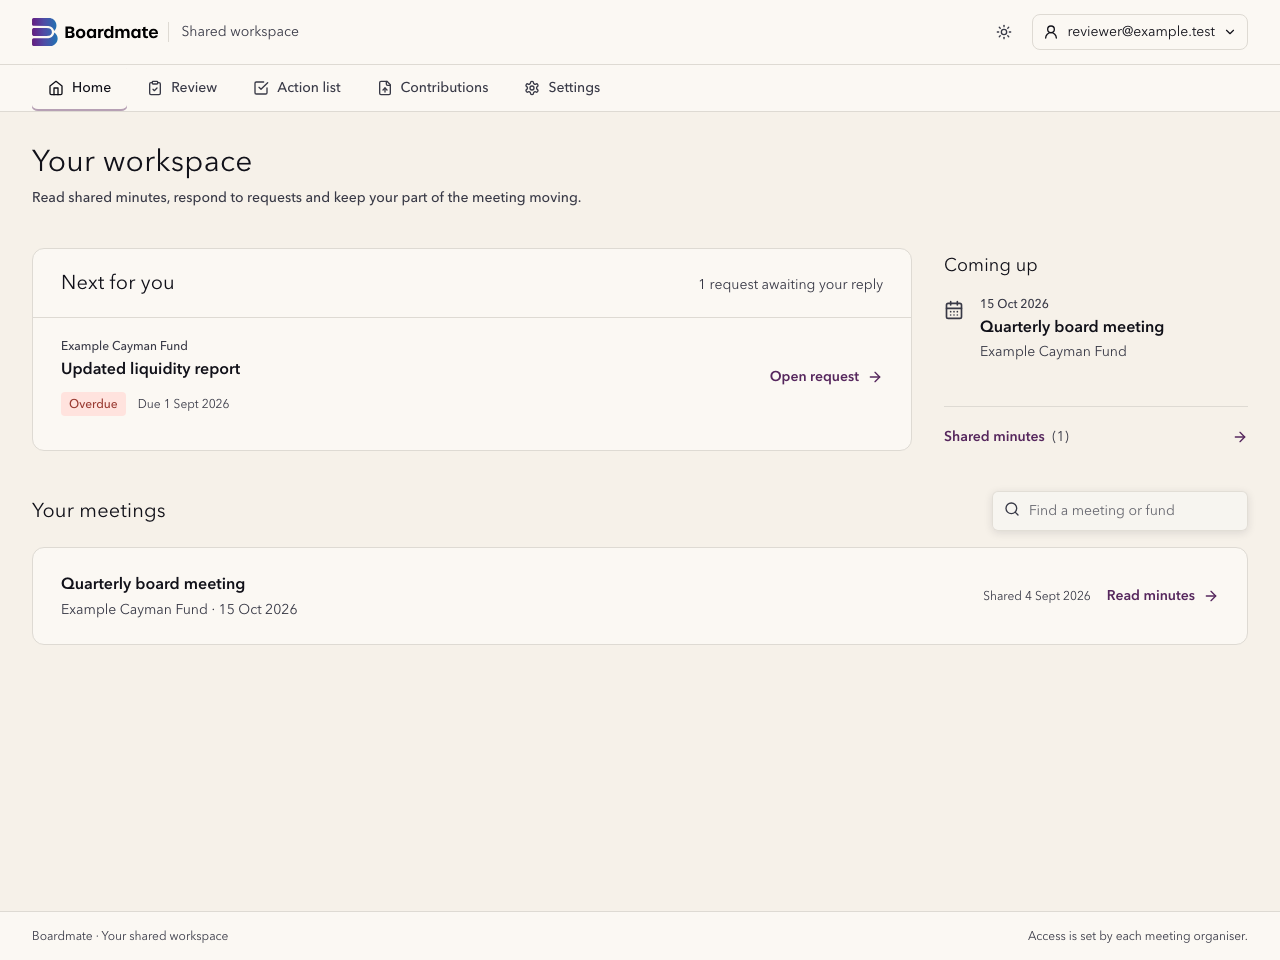Click the Action list checkbox icon
This screenshot has width=1280, height=960.
coord(261,88)
